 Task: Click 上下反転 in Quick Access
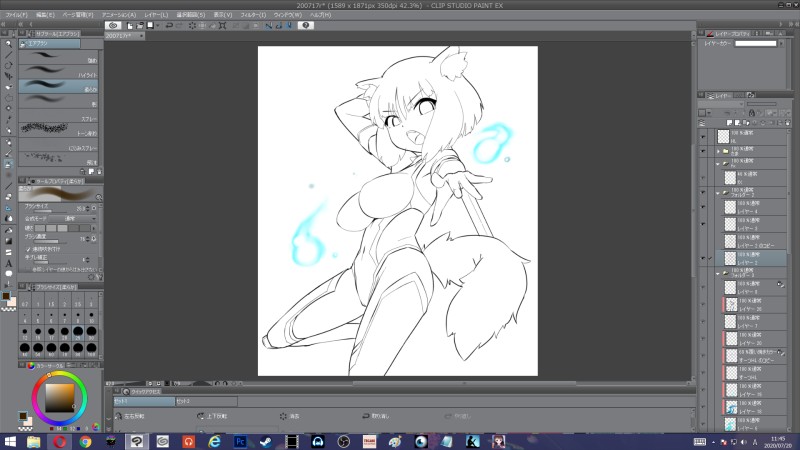[212, 416]
